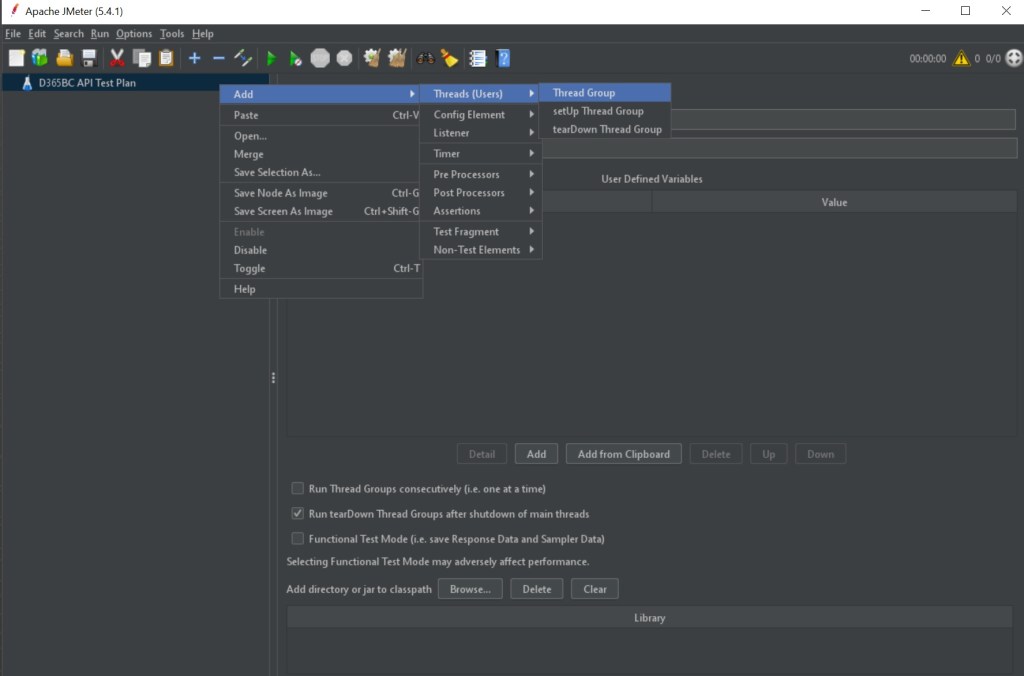The image size is (1024, 676).
Task: Choose Save Selection As in context menu
Action: 277,172
